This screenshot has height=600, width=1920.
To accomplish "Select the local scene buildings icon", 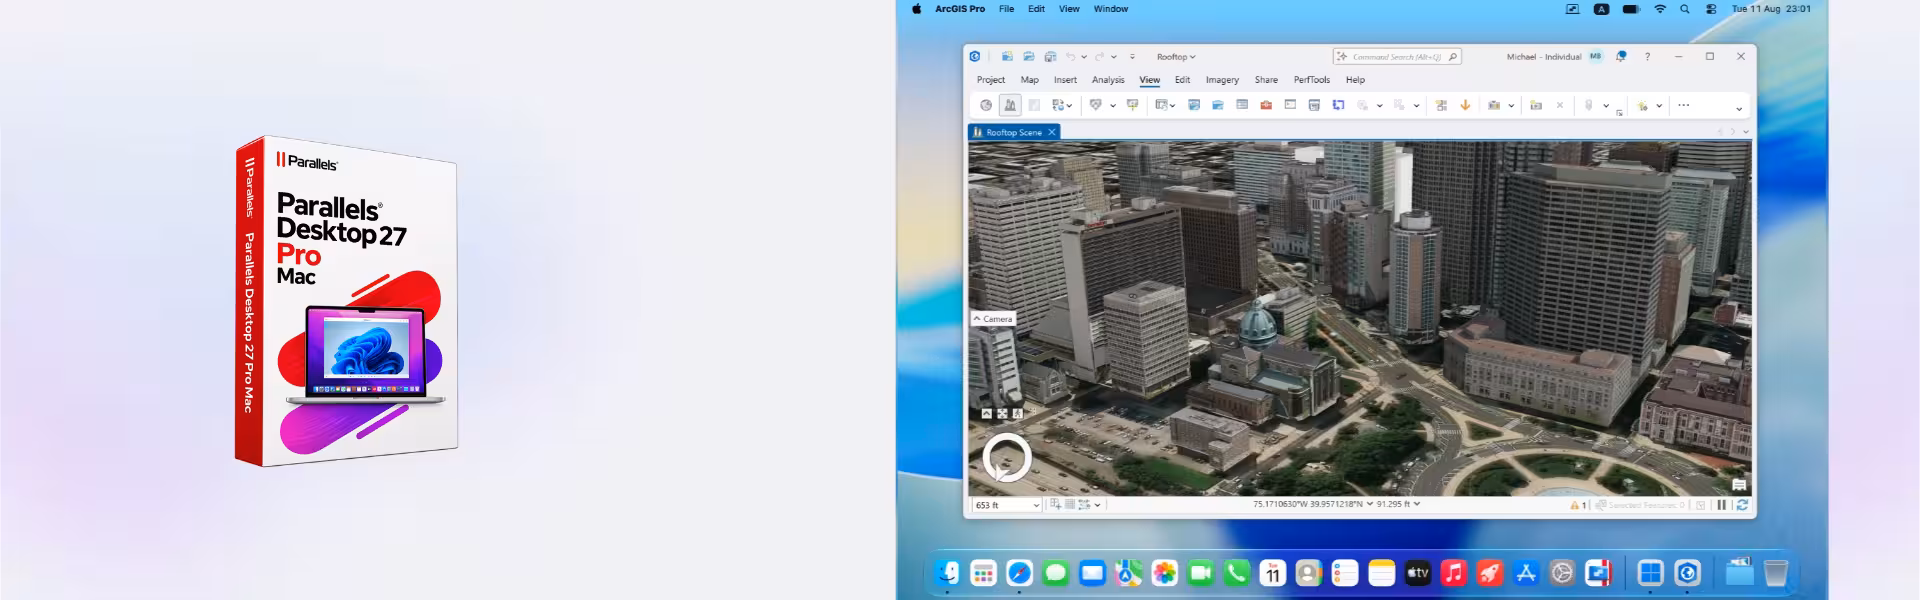I will pyautogui.click(x=1010, y=105).
